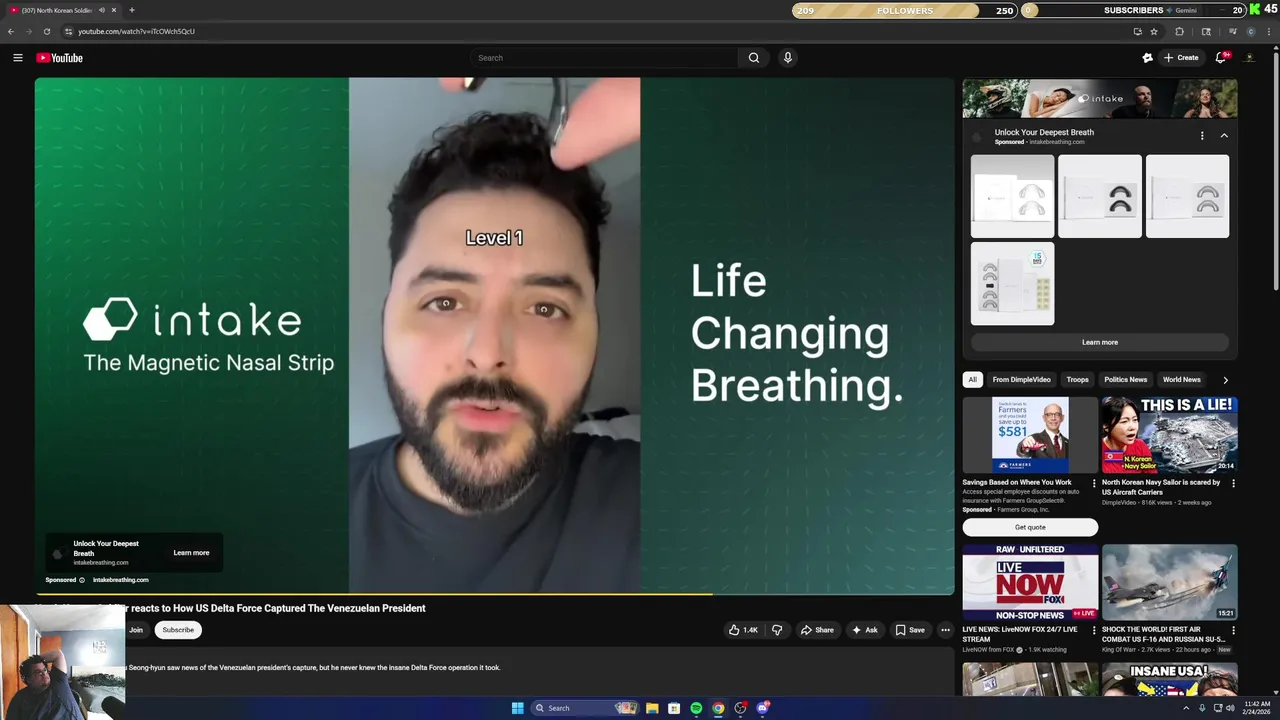Click the YouTube search input field
Image resolution: width=1280 pixels, height=720 pixels.
605,58
